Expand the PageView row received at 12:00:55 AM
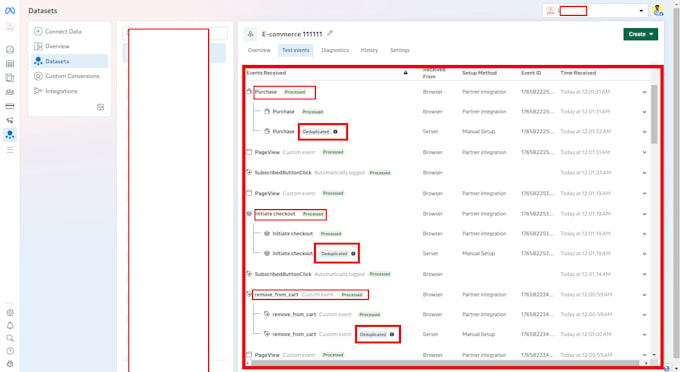Screen dimensions: 680x372 point(644,355)
